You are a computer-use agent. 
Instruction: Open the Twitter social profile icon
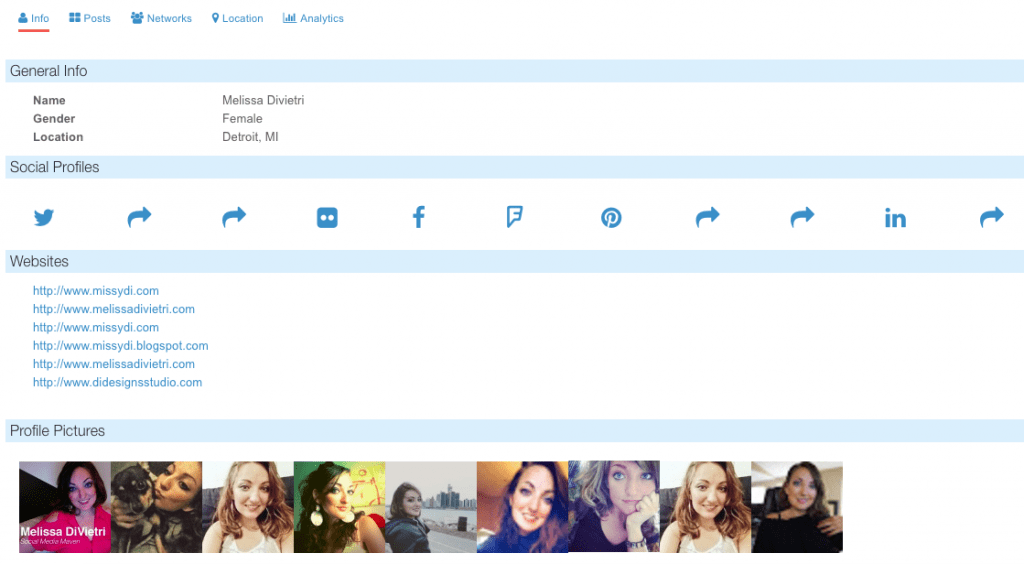[x=43, y=217]
